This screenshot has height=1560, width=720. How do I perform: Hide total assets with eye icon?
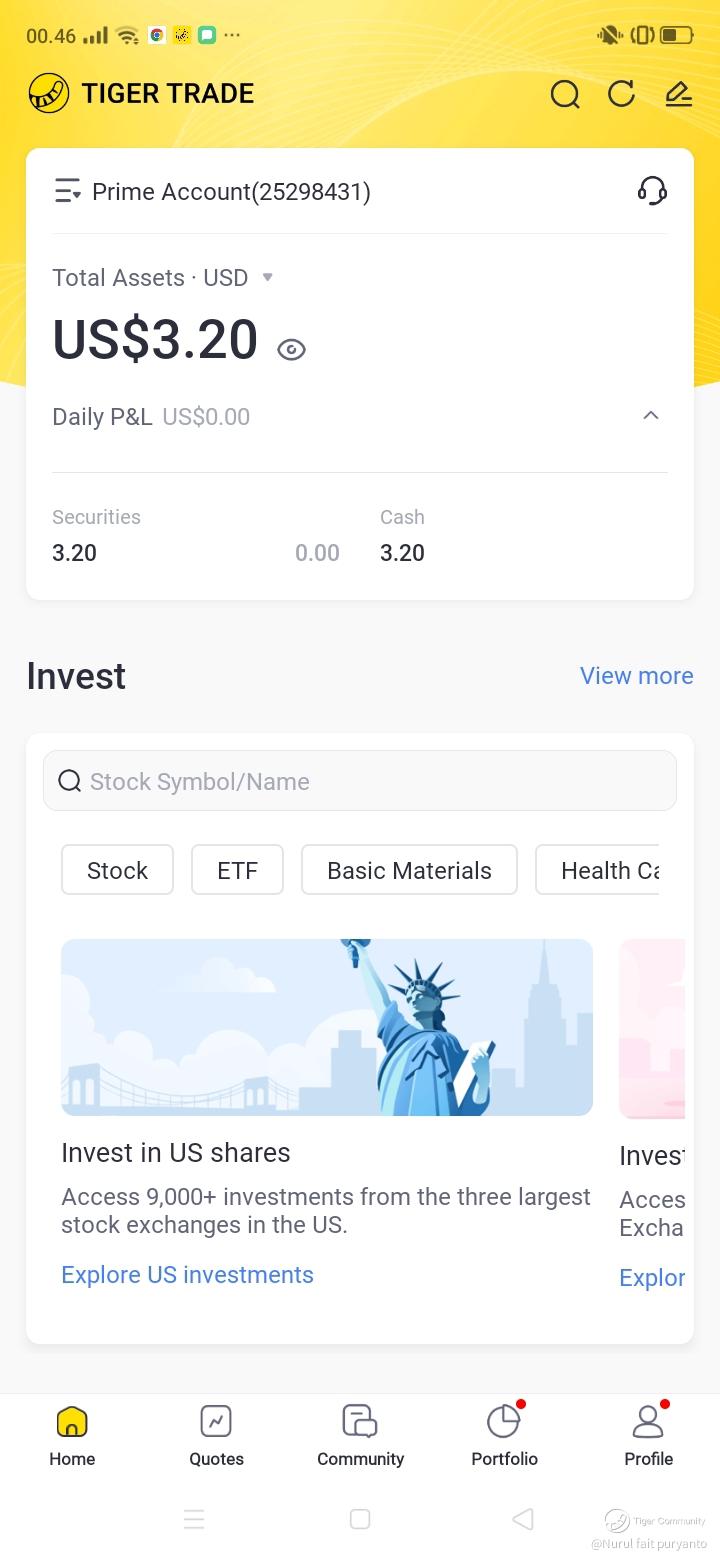(x=291, y=349)
